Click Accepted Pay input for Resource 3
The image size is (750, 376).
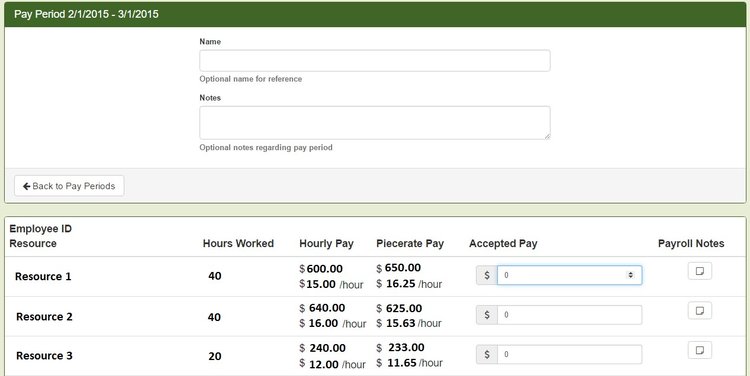[569, 354]
